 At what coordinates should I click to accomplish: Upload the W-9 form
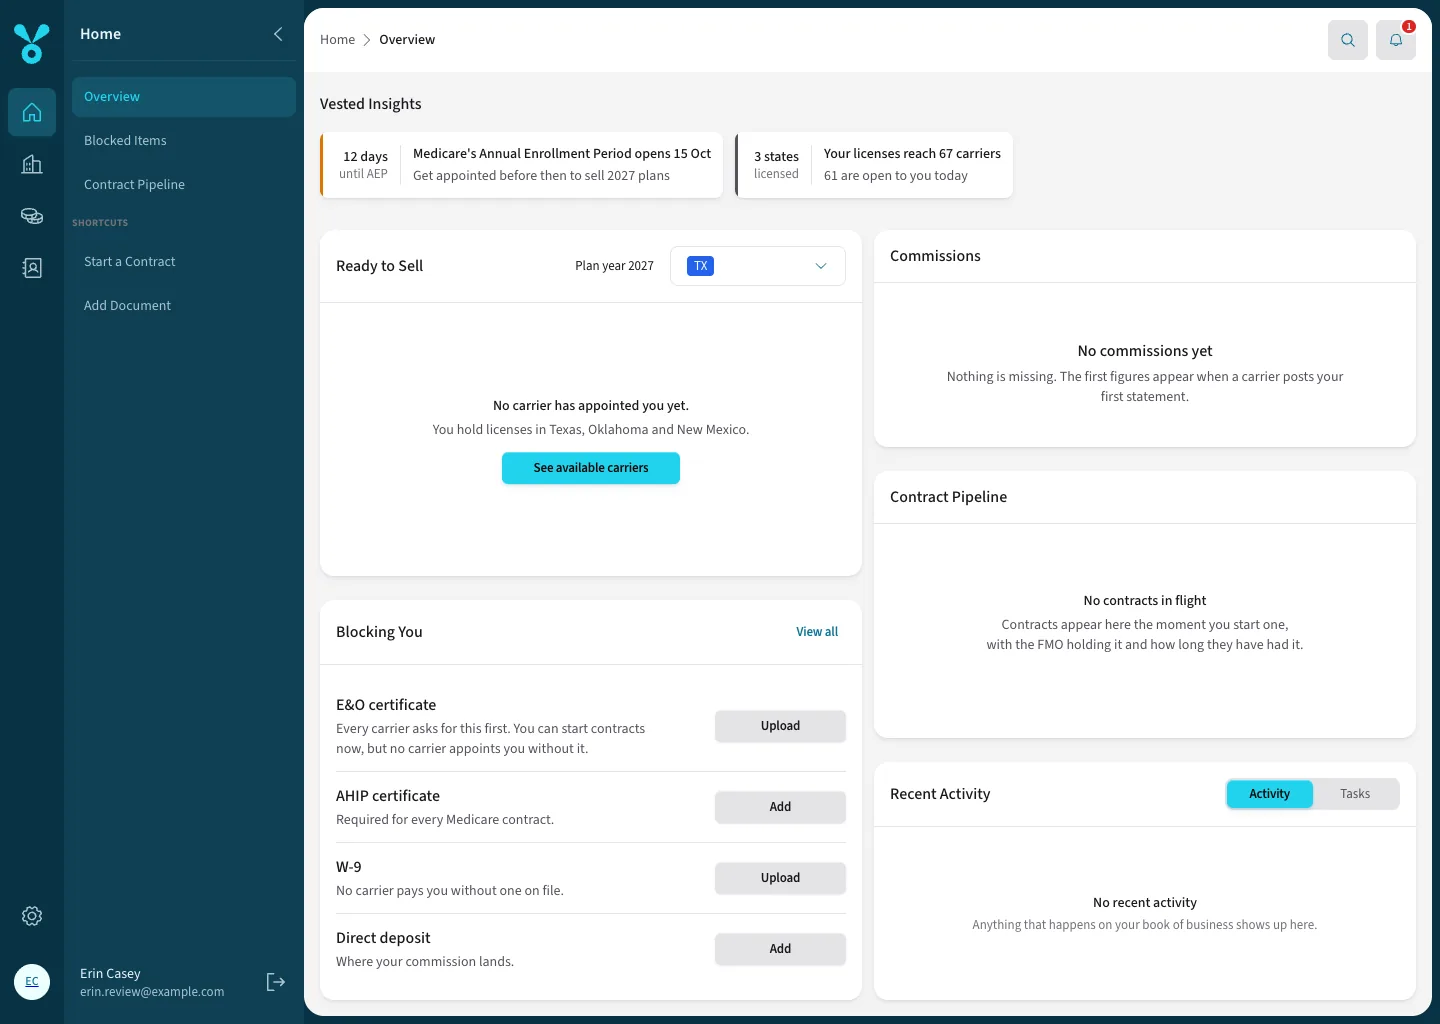[780, 878]
